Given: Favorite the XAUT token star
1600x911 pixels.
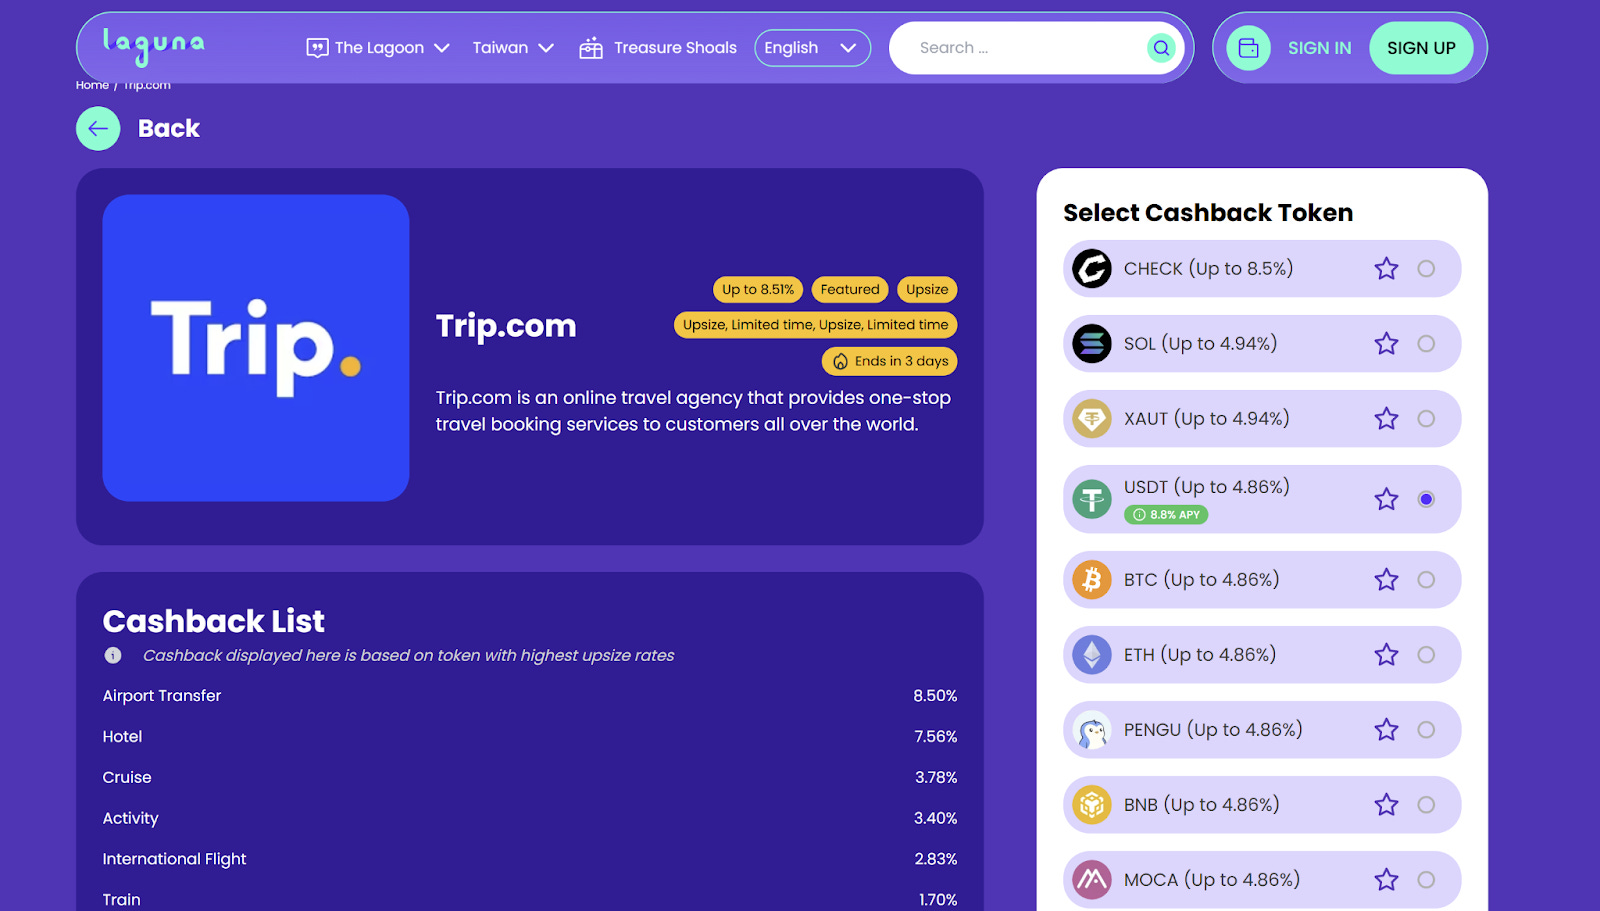Looking at the screenshot, I should 1386,419.
